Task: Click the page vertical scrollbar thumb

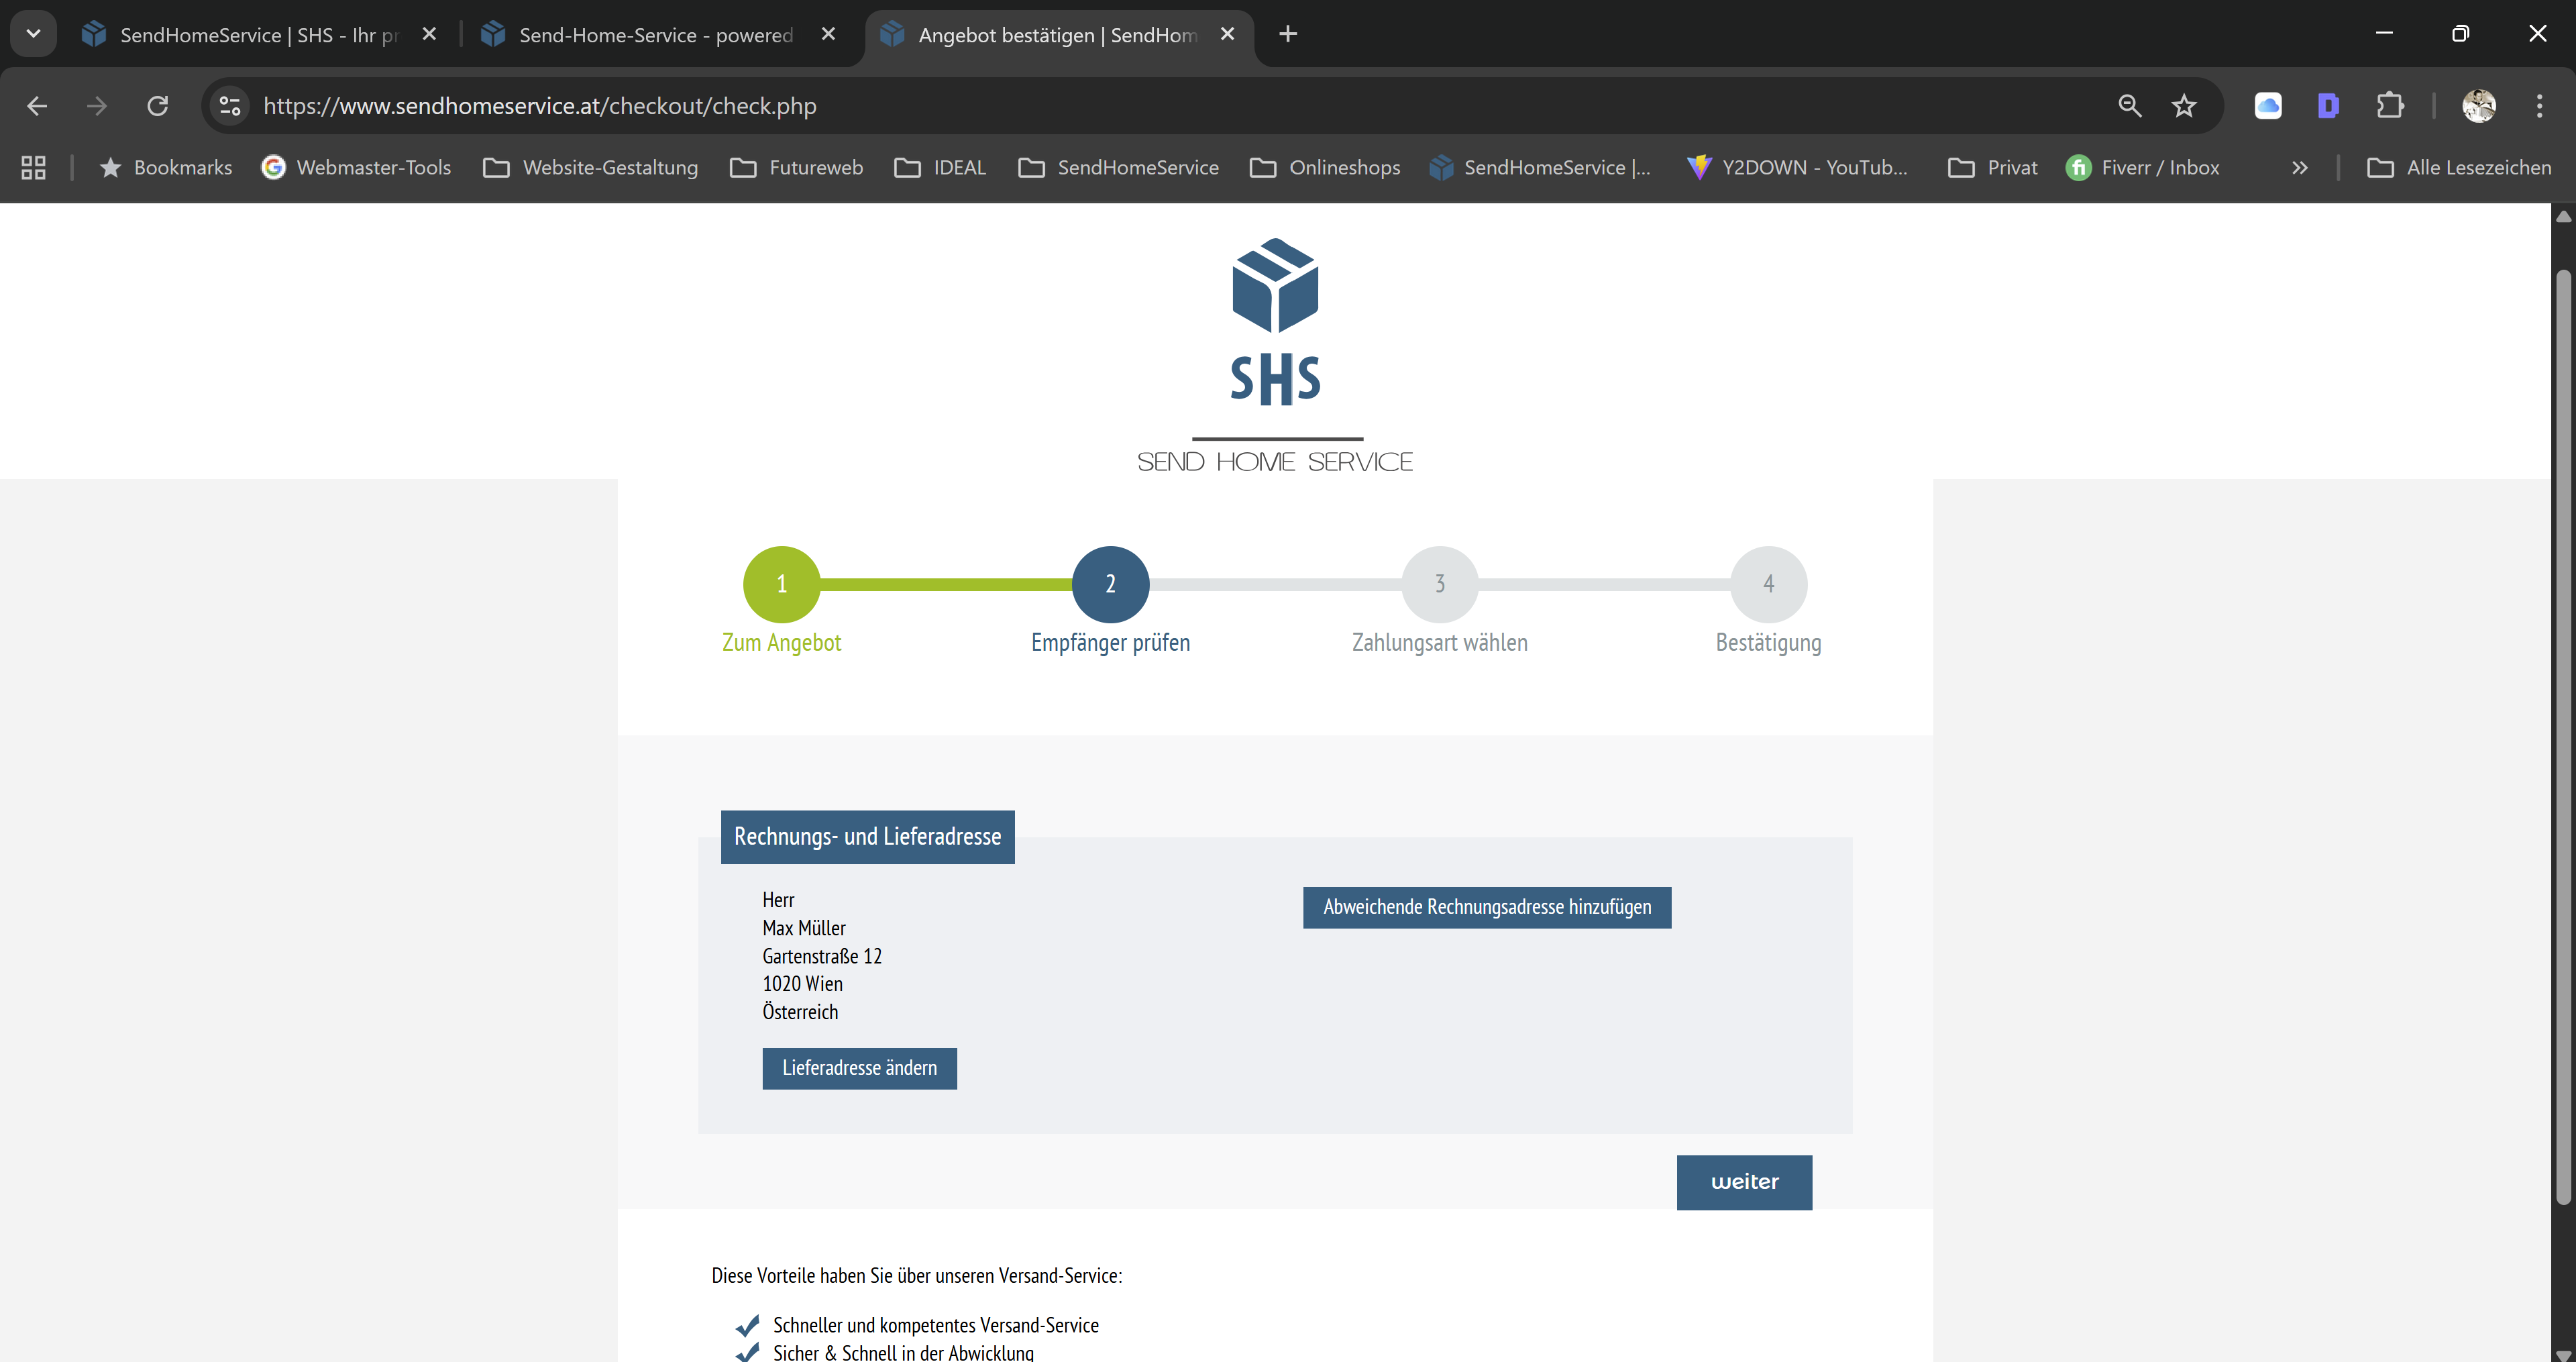Action: point(2563,737)
